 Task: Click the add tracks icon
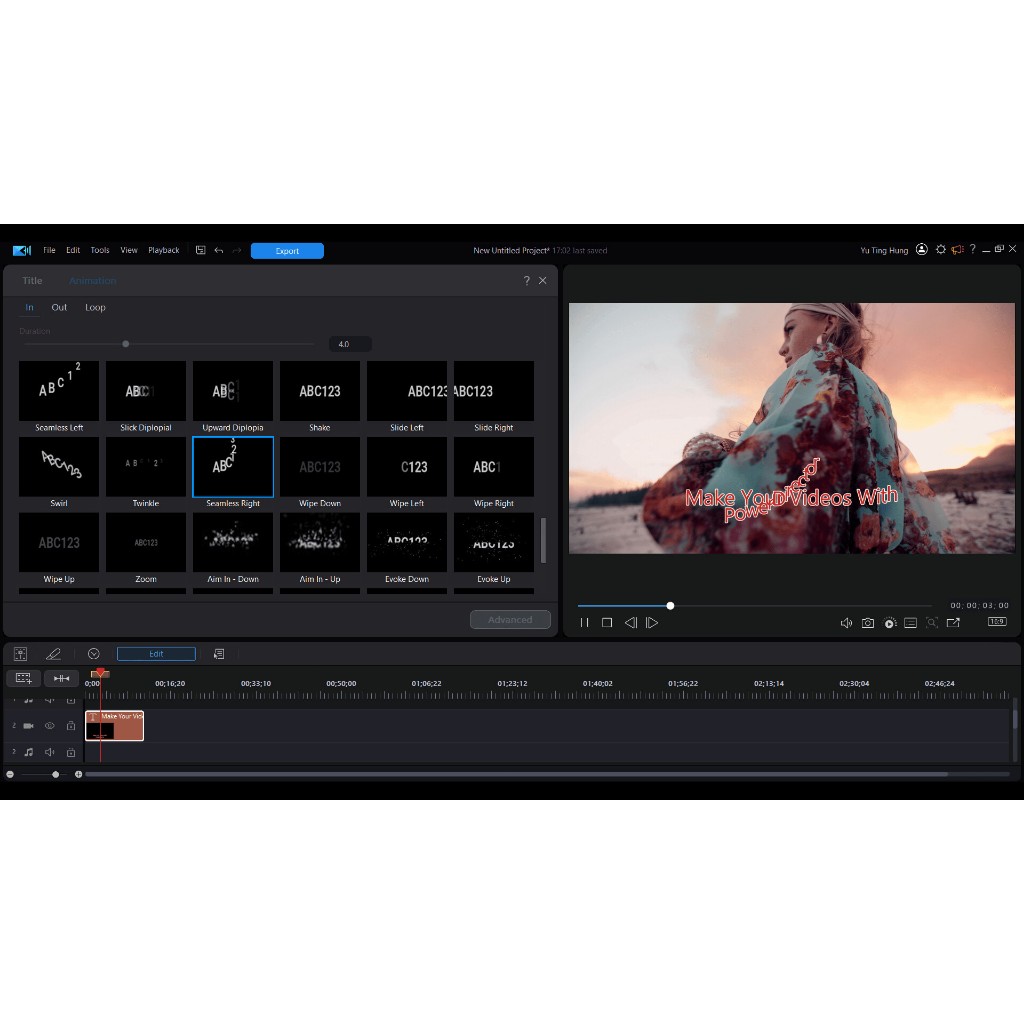(24, 679)
